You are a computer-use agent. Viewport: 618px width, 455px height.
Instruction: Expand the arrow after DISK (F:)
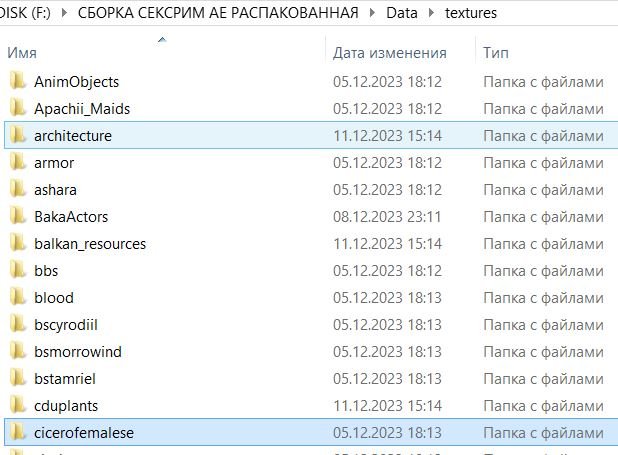(64, 14)
